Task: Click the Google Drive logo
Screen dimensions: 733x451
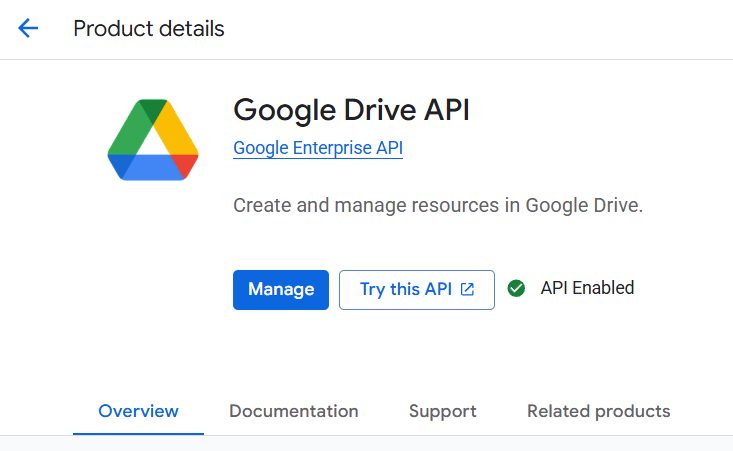Action: (153, 140)
